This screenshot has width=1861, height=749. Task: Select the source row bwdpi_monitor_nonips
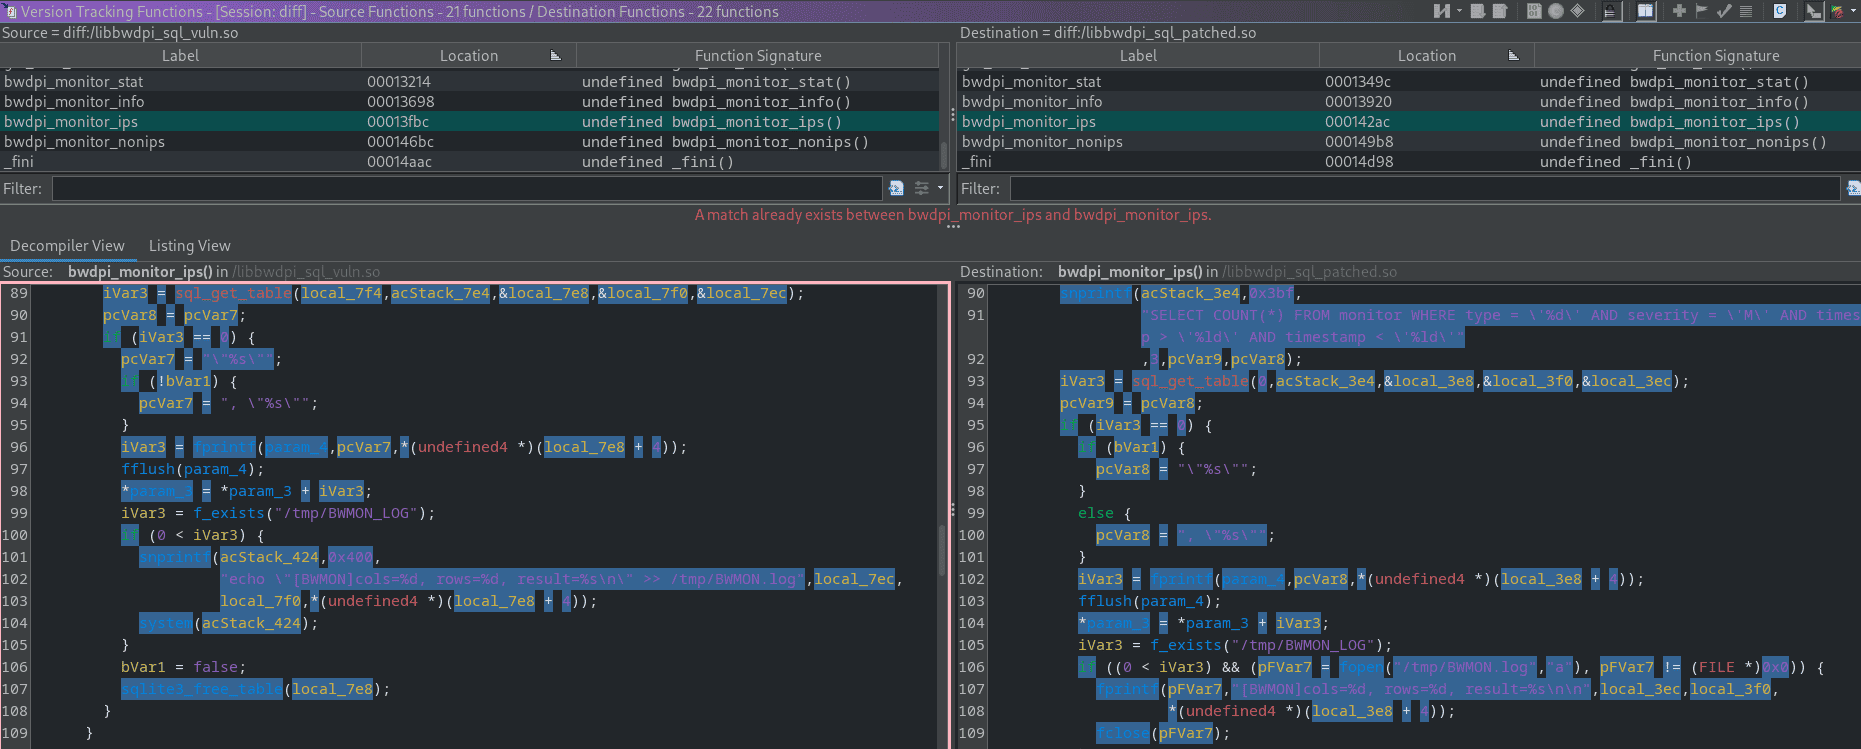click(x=469, y=142)
